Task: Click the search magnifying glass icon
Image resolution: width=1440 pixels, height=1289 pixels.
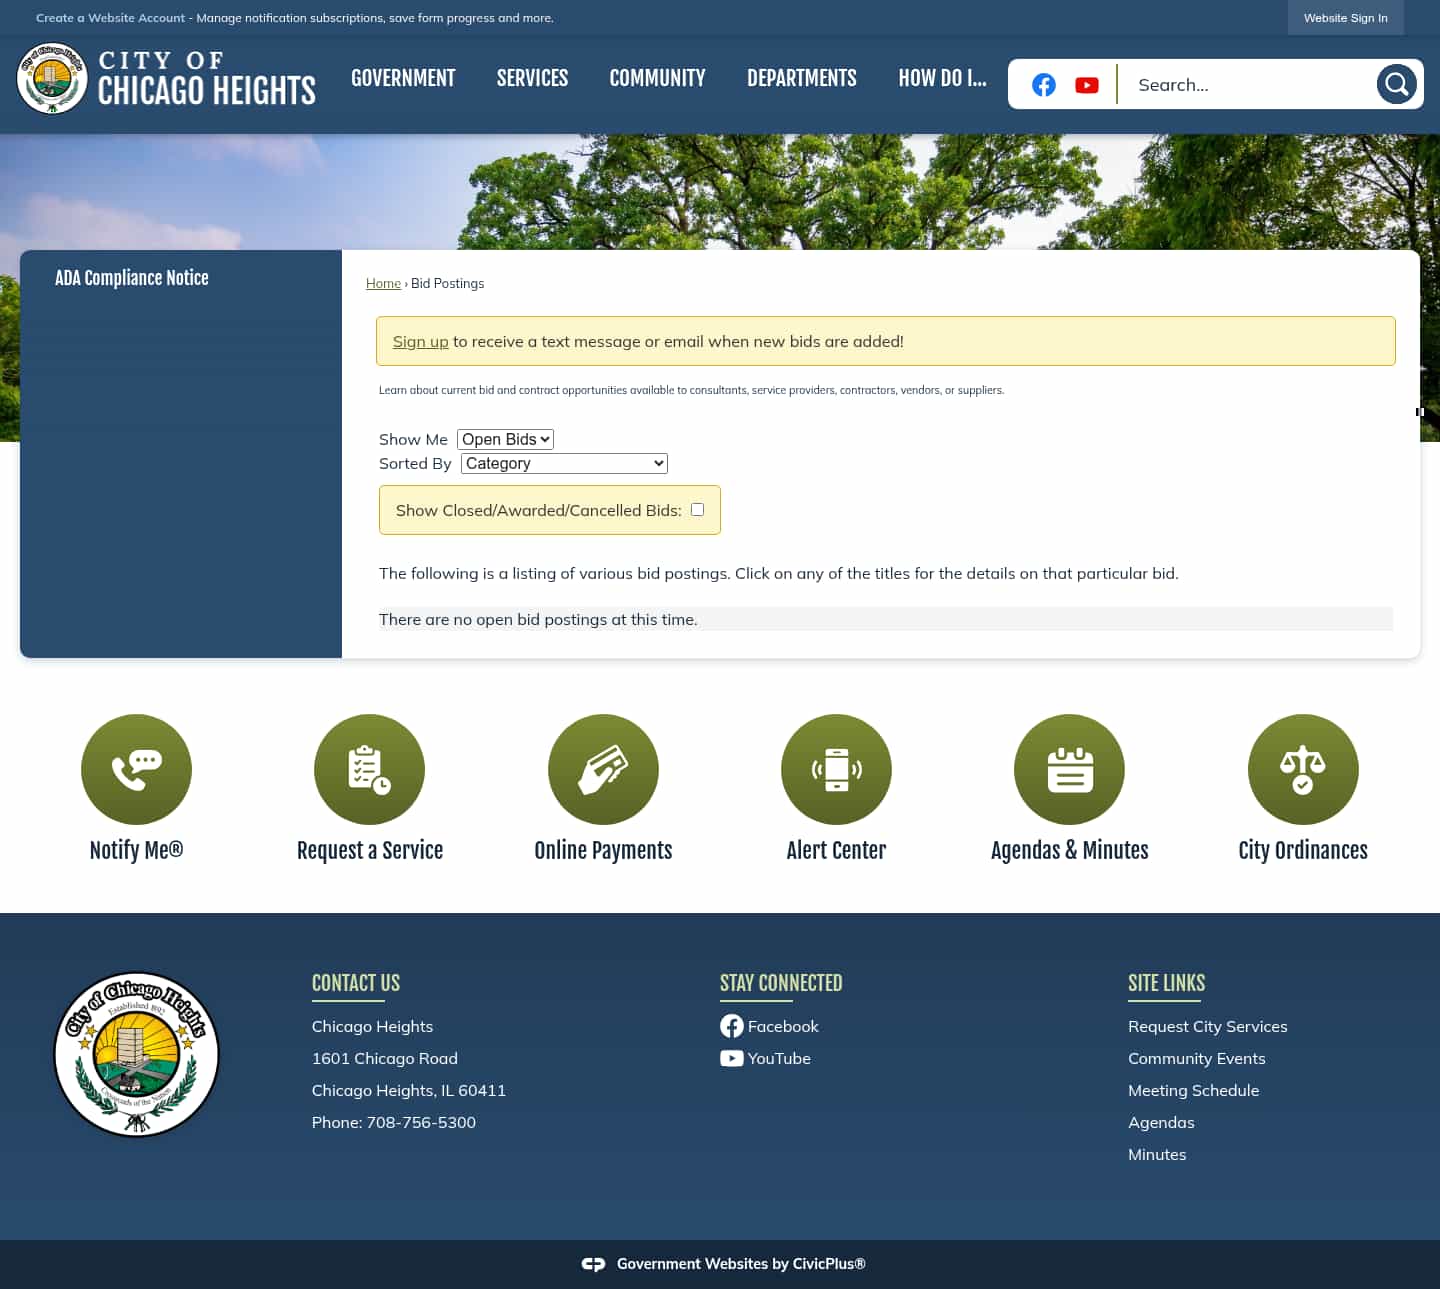Action: pos(1396,84)
